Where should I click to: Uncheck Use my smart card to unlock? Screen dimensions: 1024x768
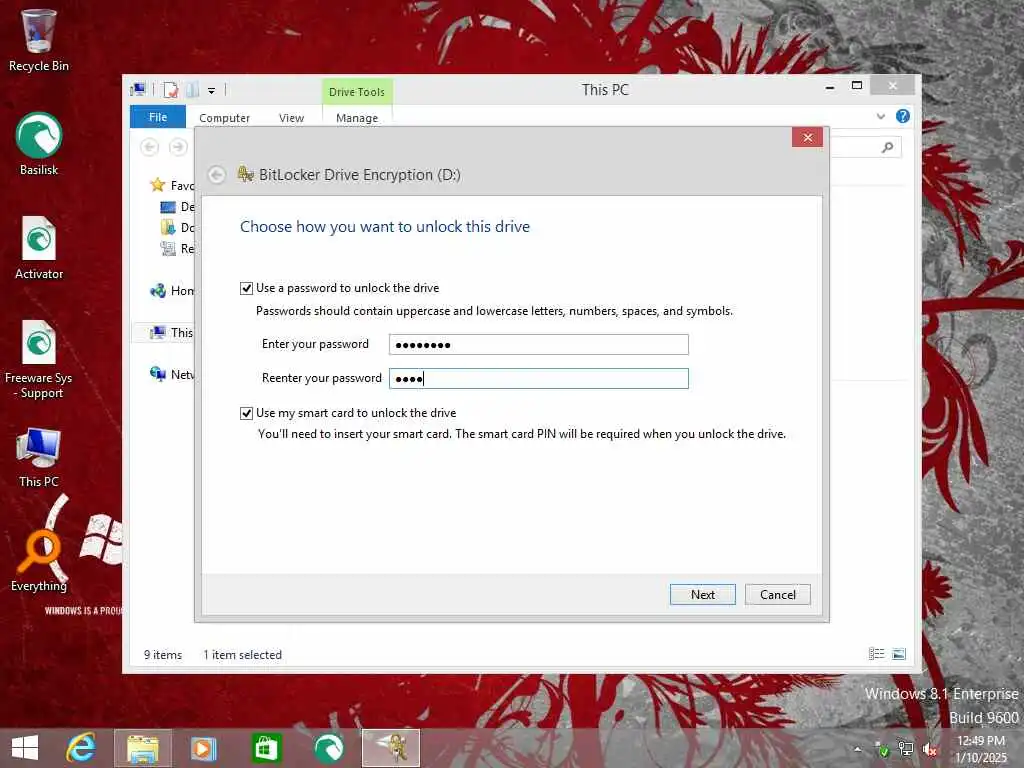pos(246,413)
